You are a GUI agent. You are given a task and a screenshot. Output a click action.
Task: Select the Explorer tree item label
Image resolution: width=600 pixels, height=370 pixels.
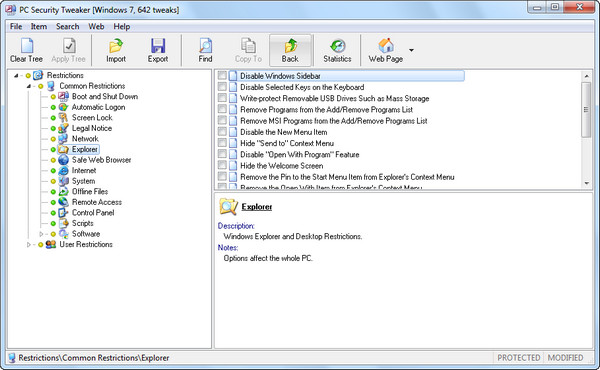[85, 149]
